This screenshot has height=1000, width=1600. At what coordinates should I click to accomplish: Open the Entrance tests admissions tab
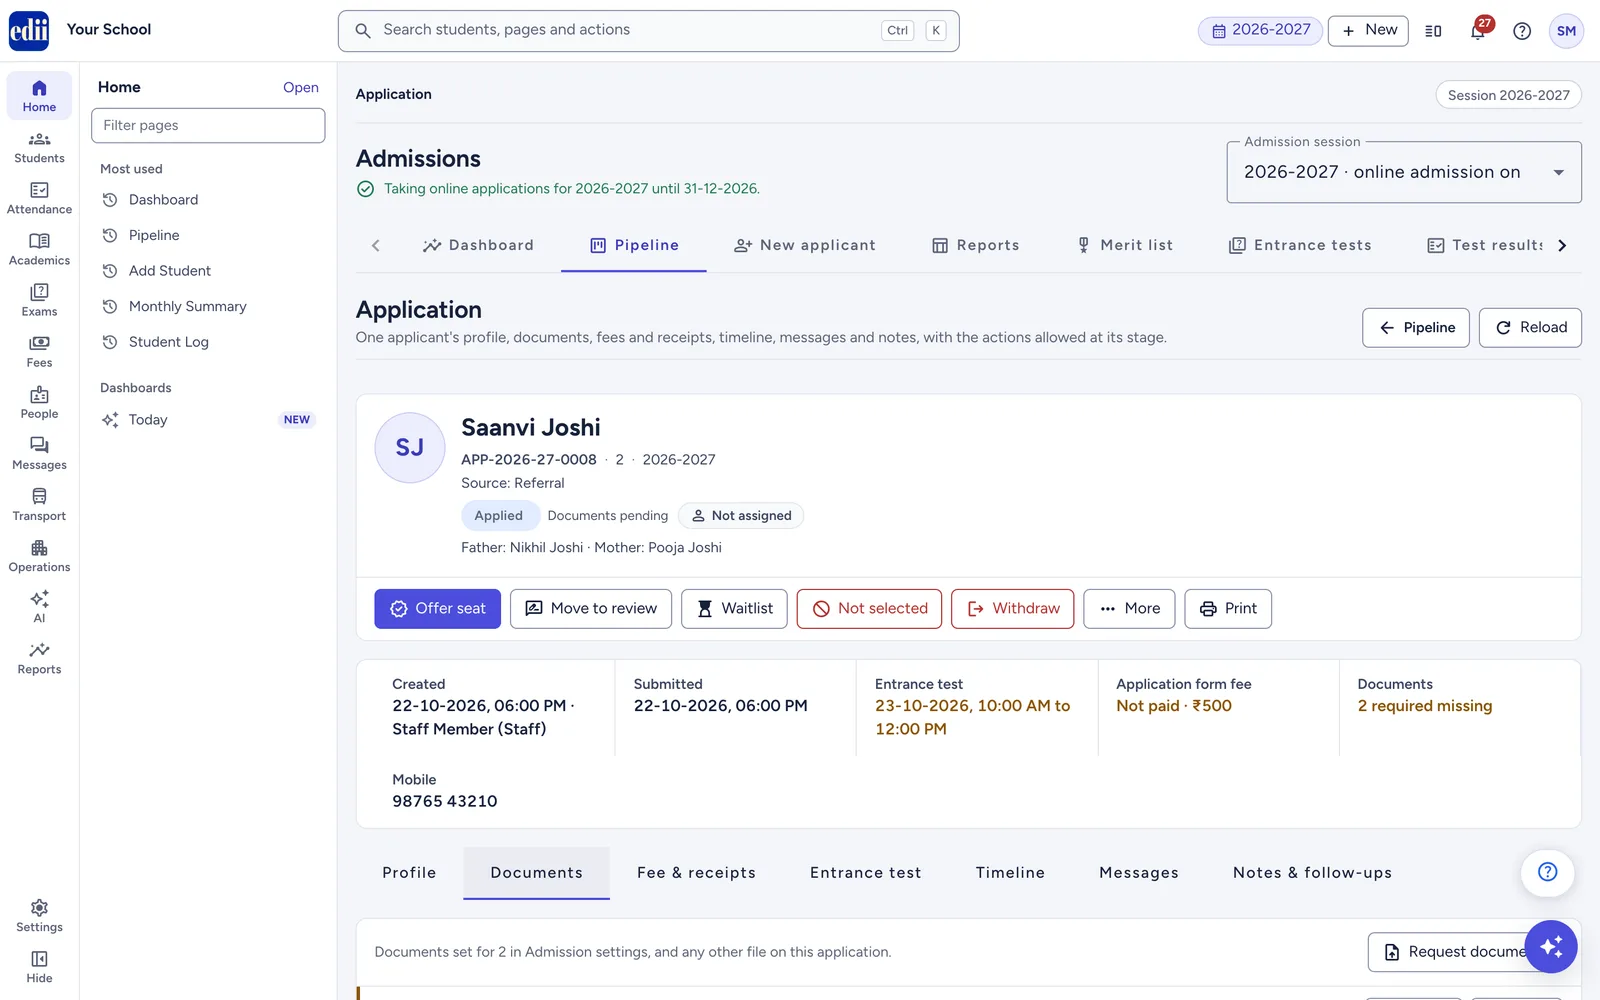click(1300, 245)
